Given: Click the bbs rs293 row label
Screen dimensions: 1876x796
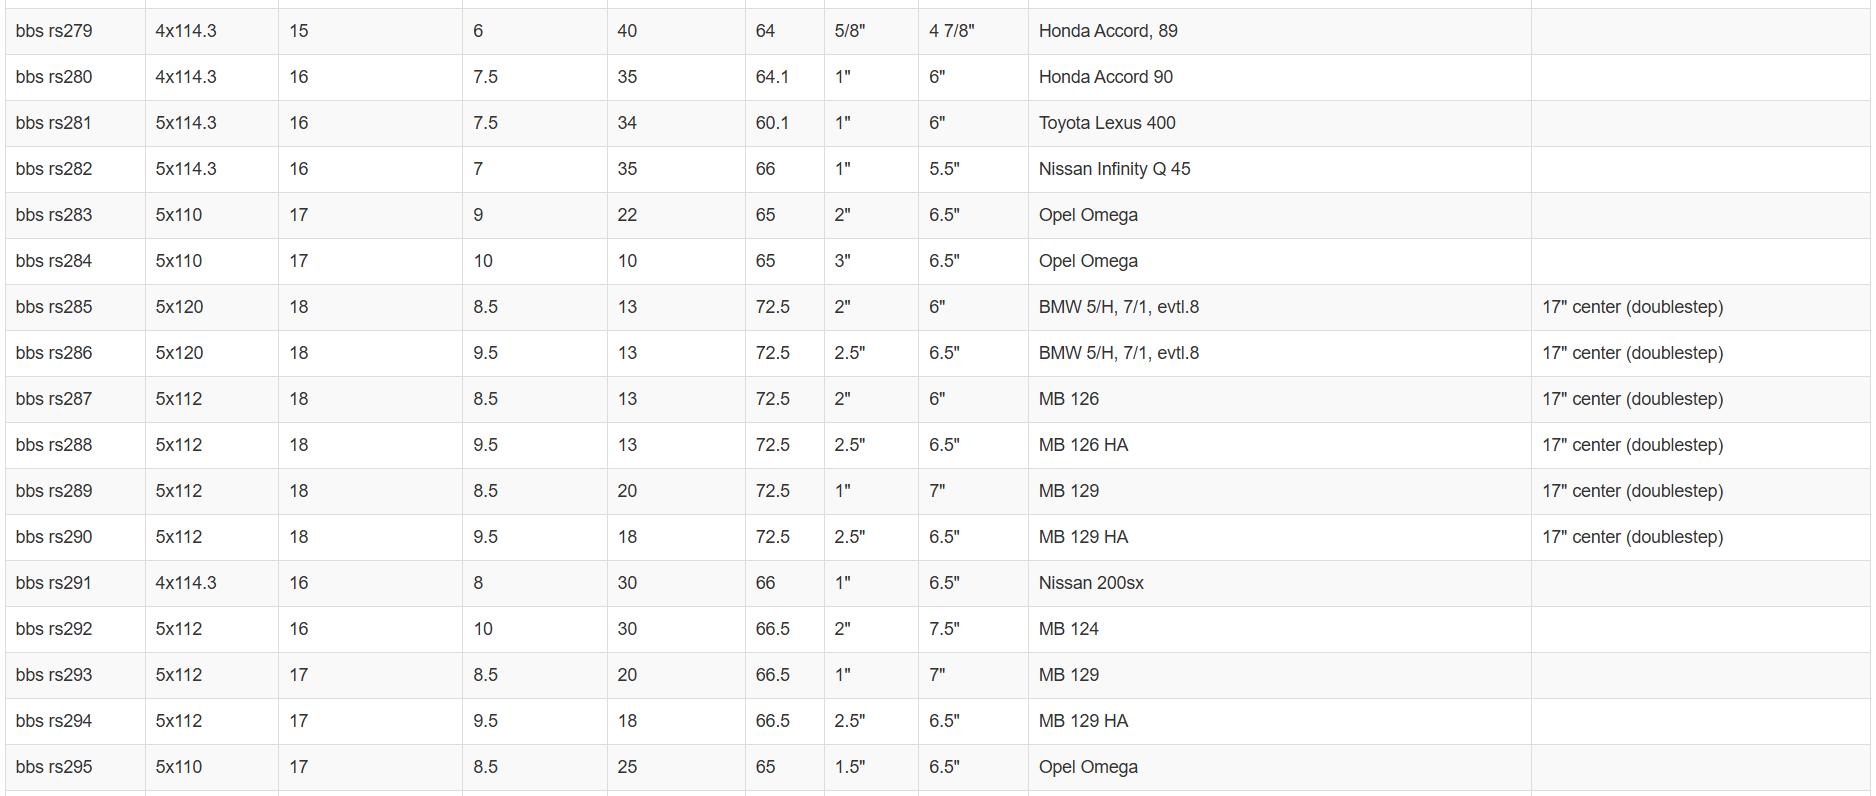Looking at the screenshot, I should click(75, 675).
